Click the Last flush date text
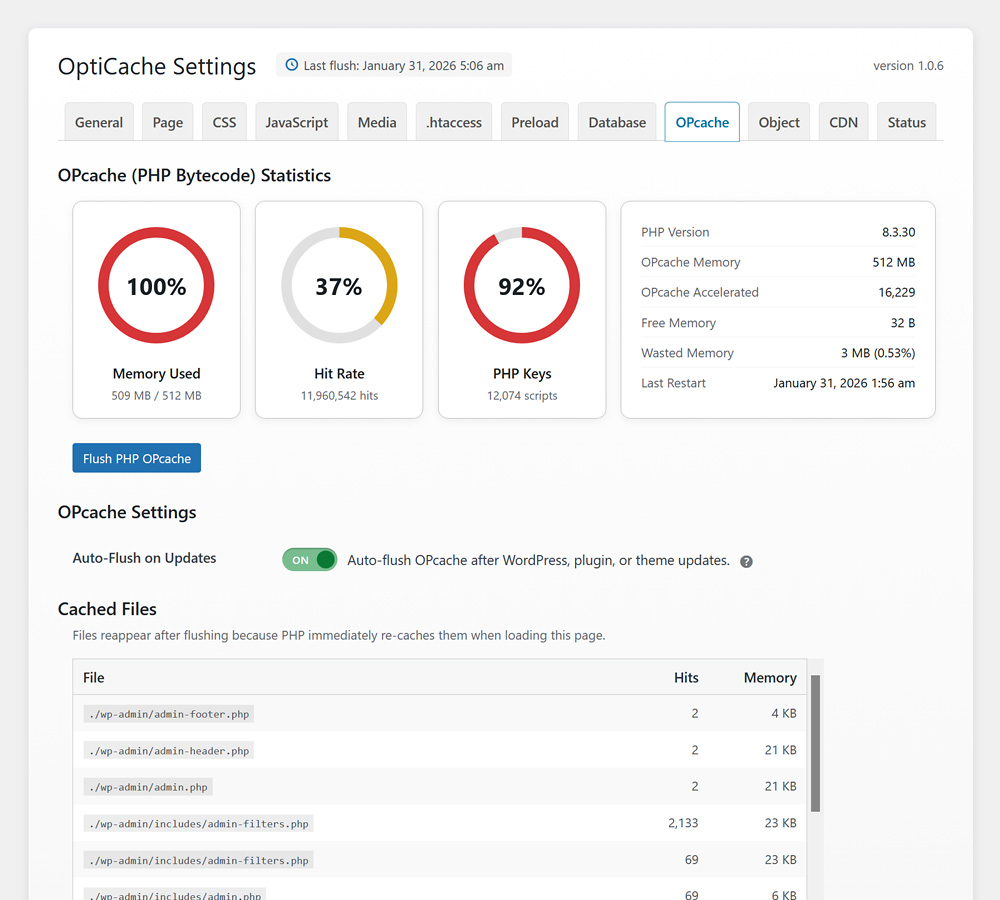1000x900 pixels. 404,65
